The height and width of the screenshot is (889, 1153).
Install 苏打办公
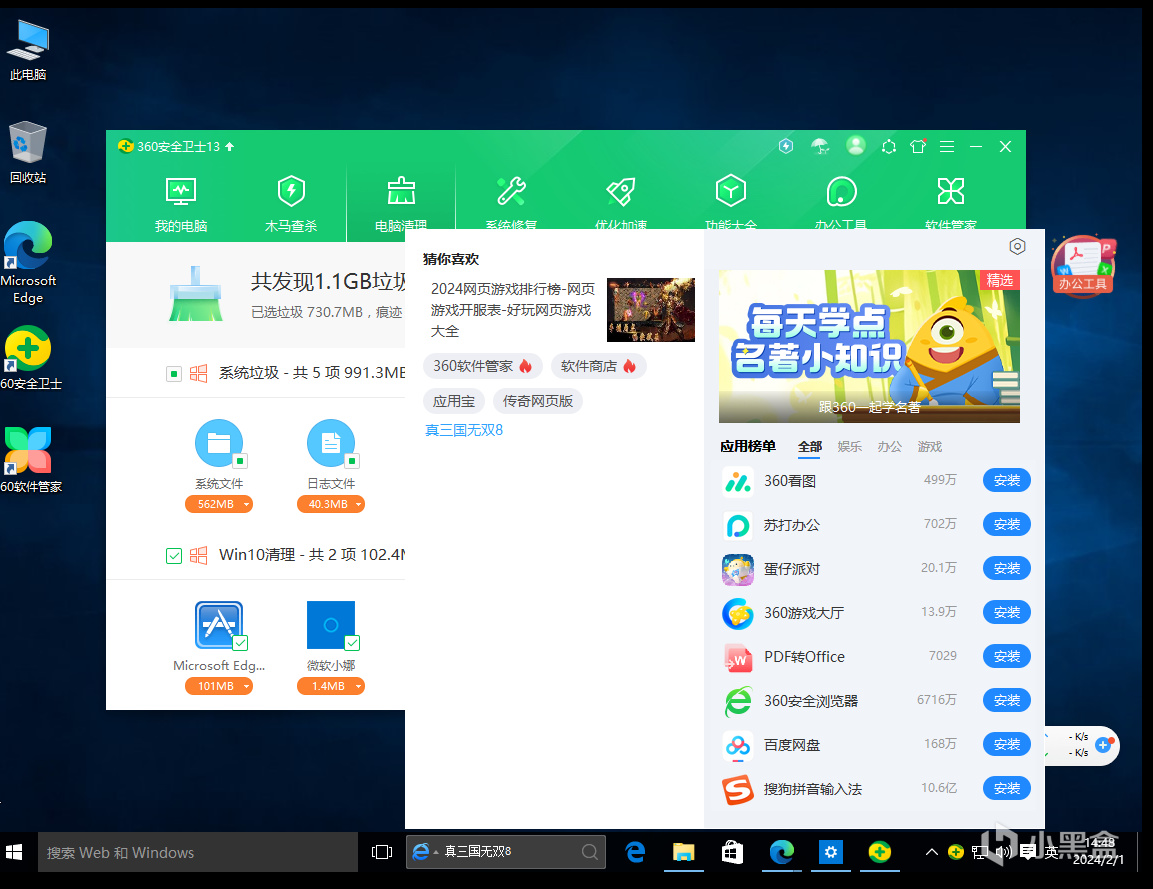click(1007, 525)
